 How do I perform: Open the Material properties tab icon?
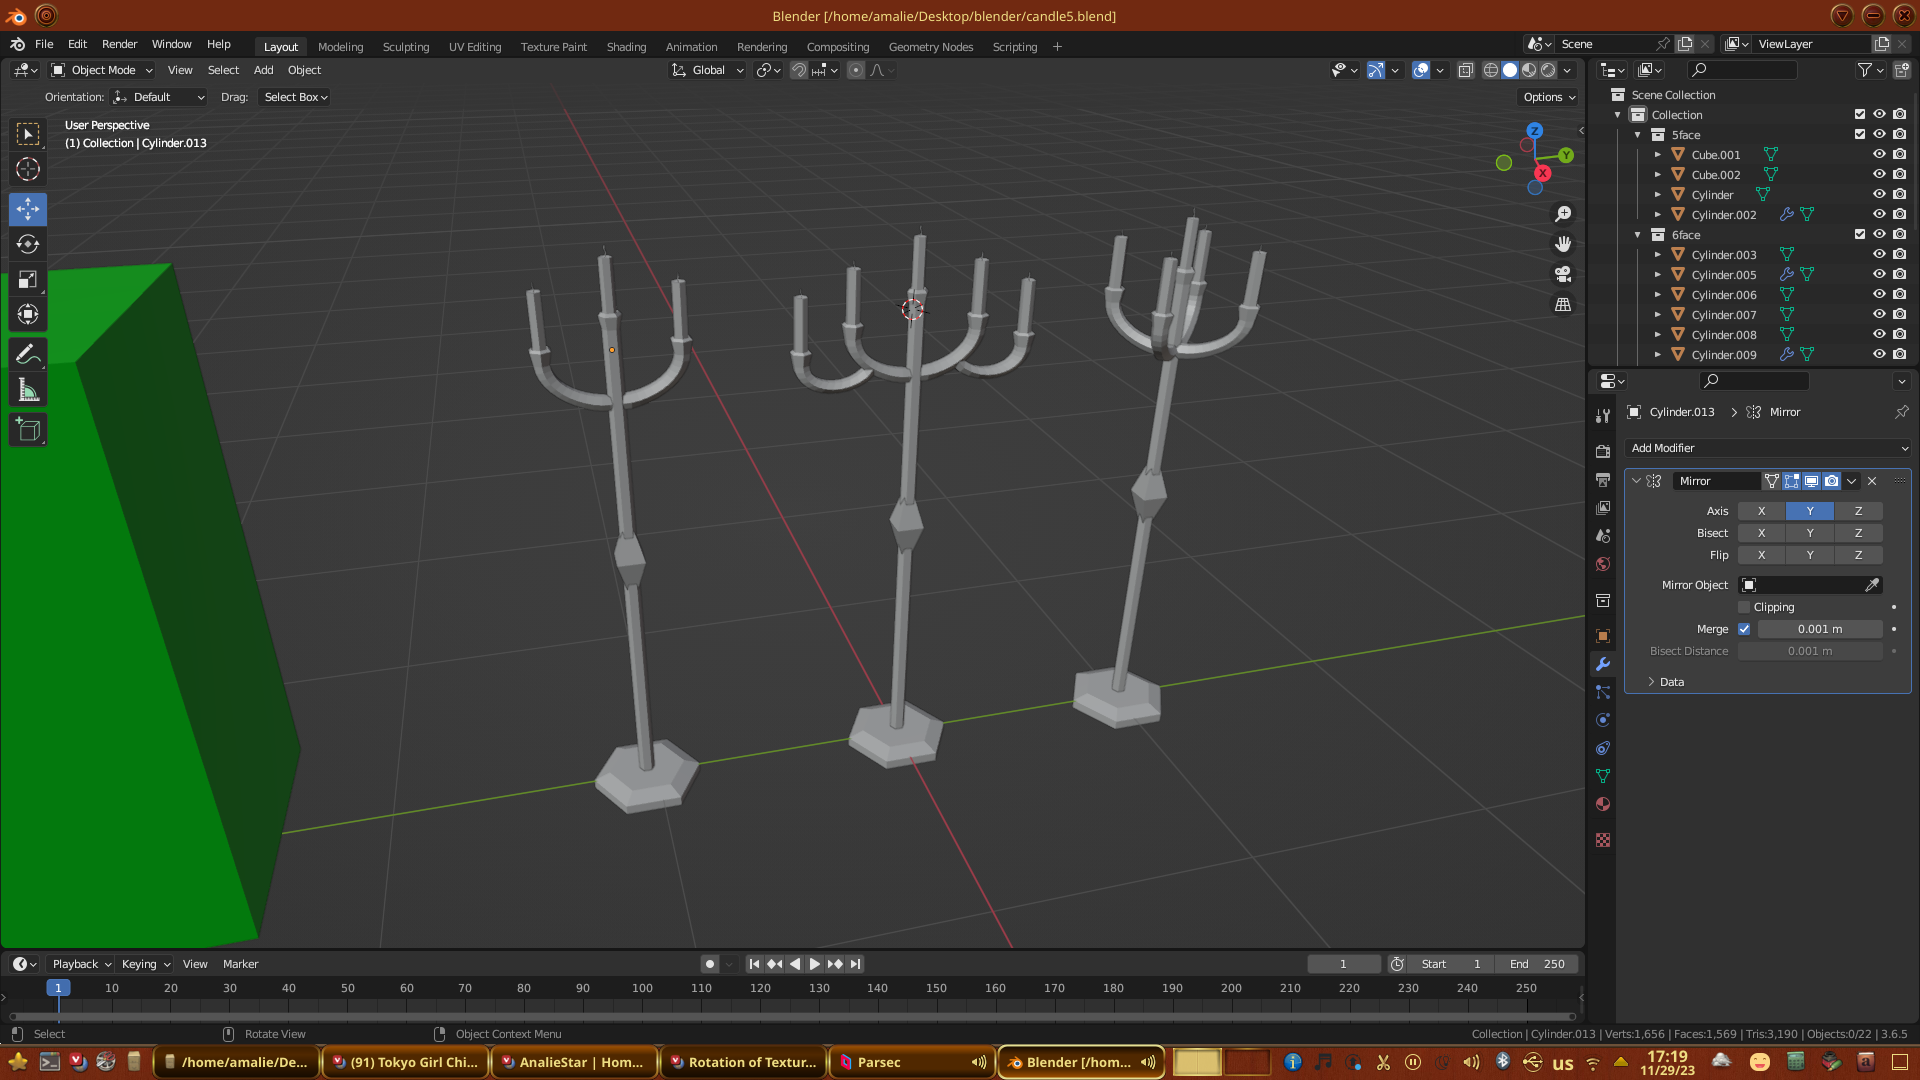(1603, 804)
